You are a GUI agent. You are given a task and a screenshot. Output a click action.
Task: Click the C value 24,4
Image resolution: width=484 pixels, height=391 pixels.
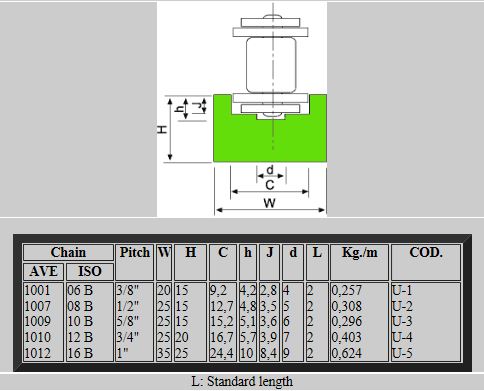pyautogui.click(x=222, y=353)
